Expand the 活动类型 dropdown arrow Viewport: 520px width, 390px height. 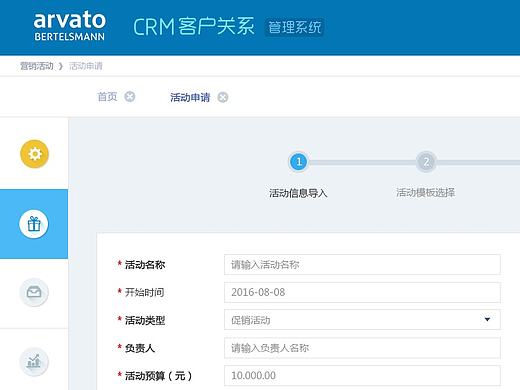[x=487, y=319]
